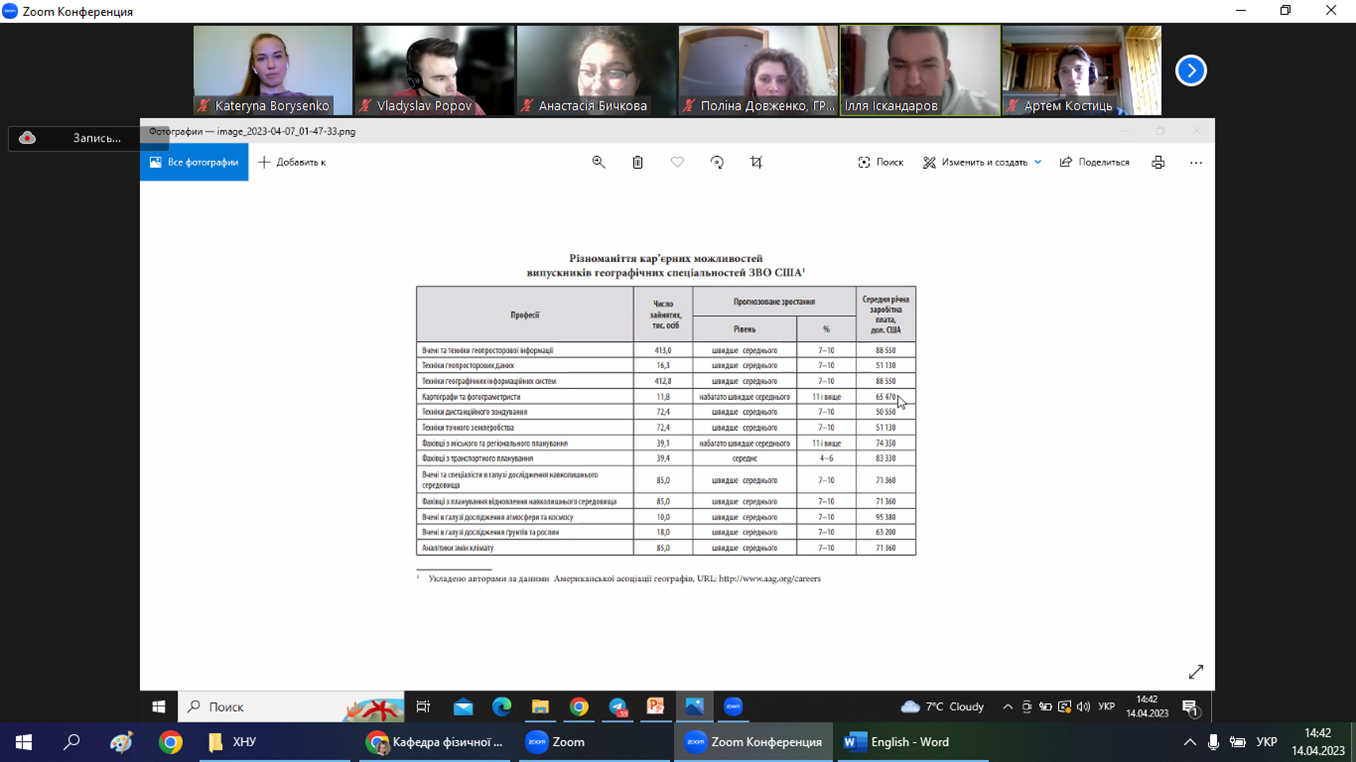Switch to 'English - Word' taskbar window
Image resolution: width=1356 pixels, height=762 pixels.
tap(897, 742)
